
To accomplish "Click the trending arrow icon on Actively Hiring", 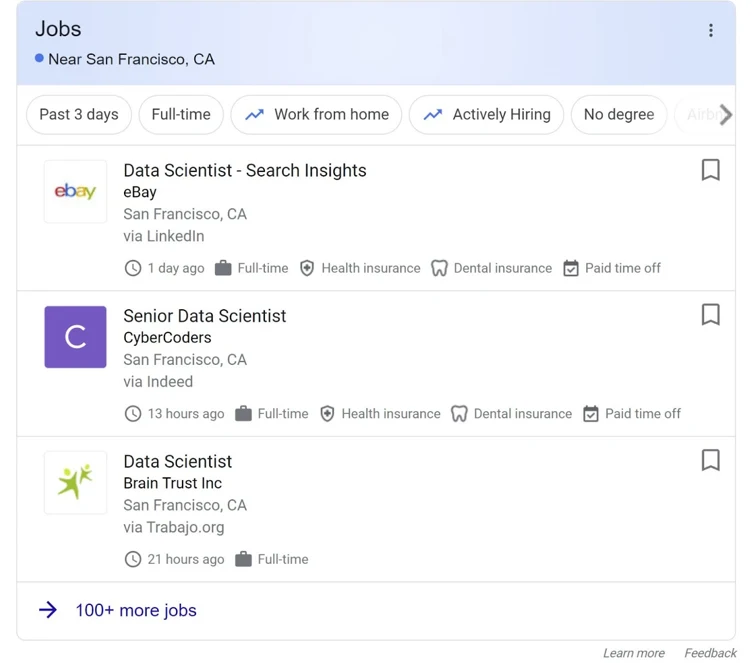I will pyautogui.click(x=433, y=115).
